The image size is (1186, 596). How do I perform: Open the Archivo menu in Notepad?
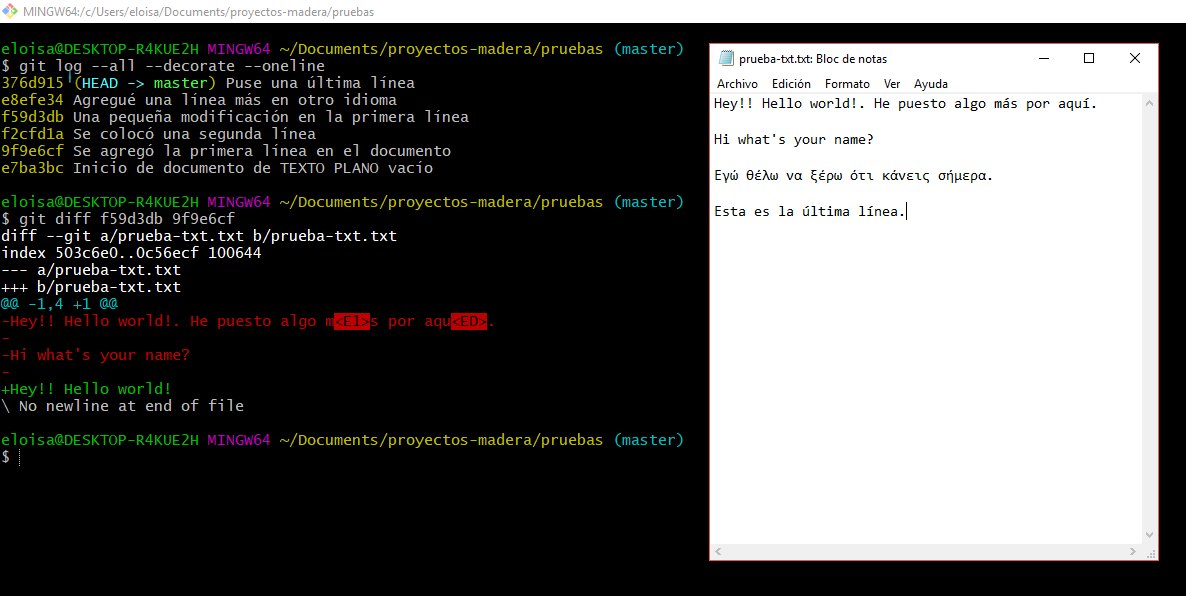[x=737, y=84]
